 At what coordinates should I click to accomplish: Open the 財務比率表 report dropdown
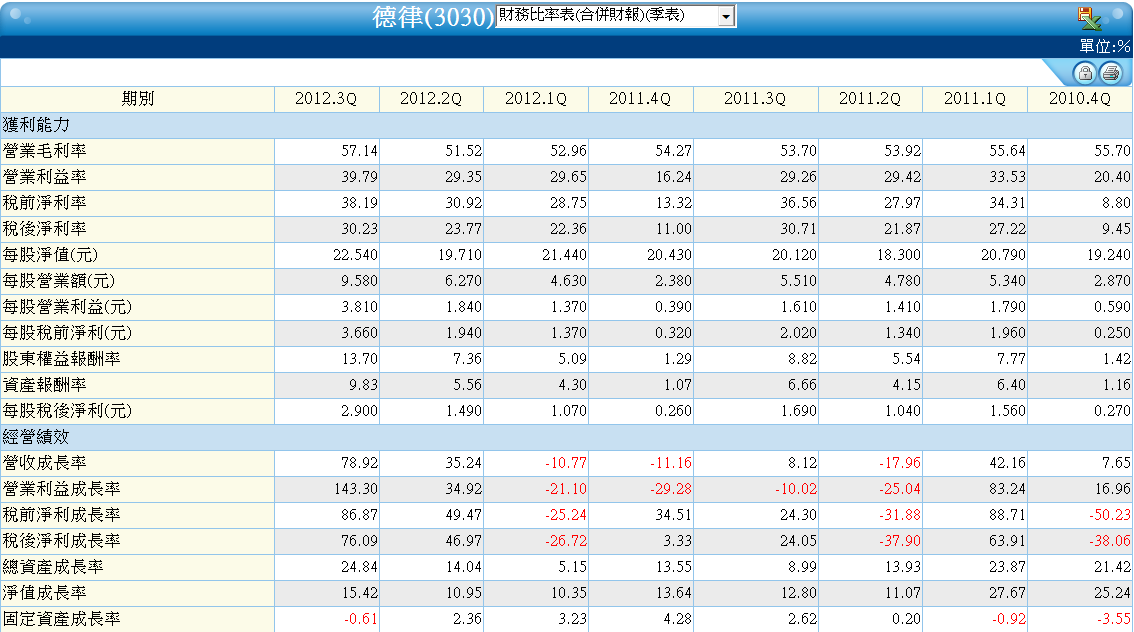pyautogui.click(x=727, y=17)
